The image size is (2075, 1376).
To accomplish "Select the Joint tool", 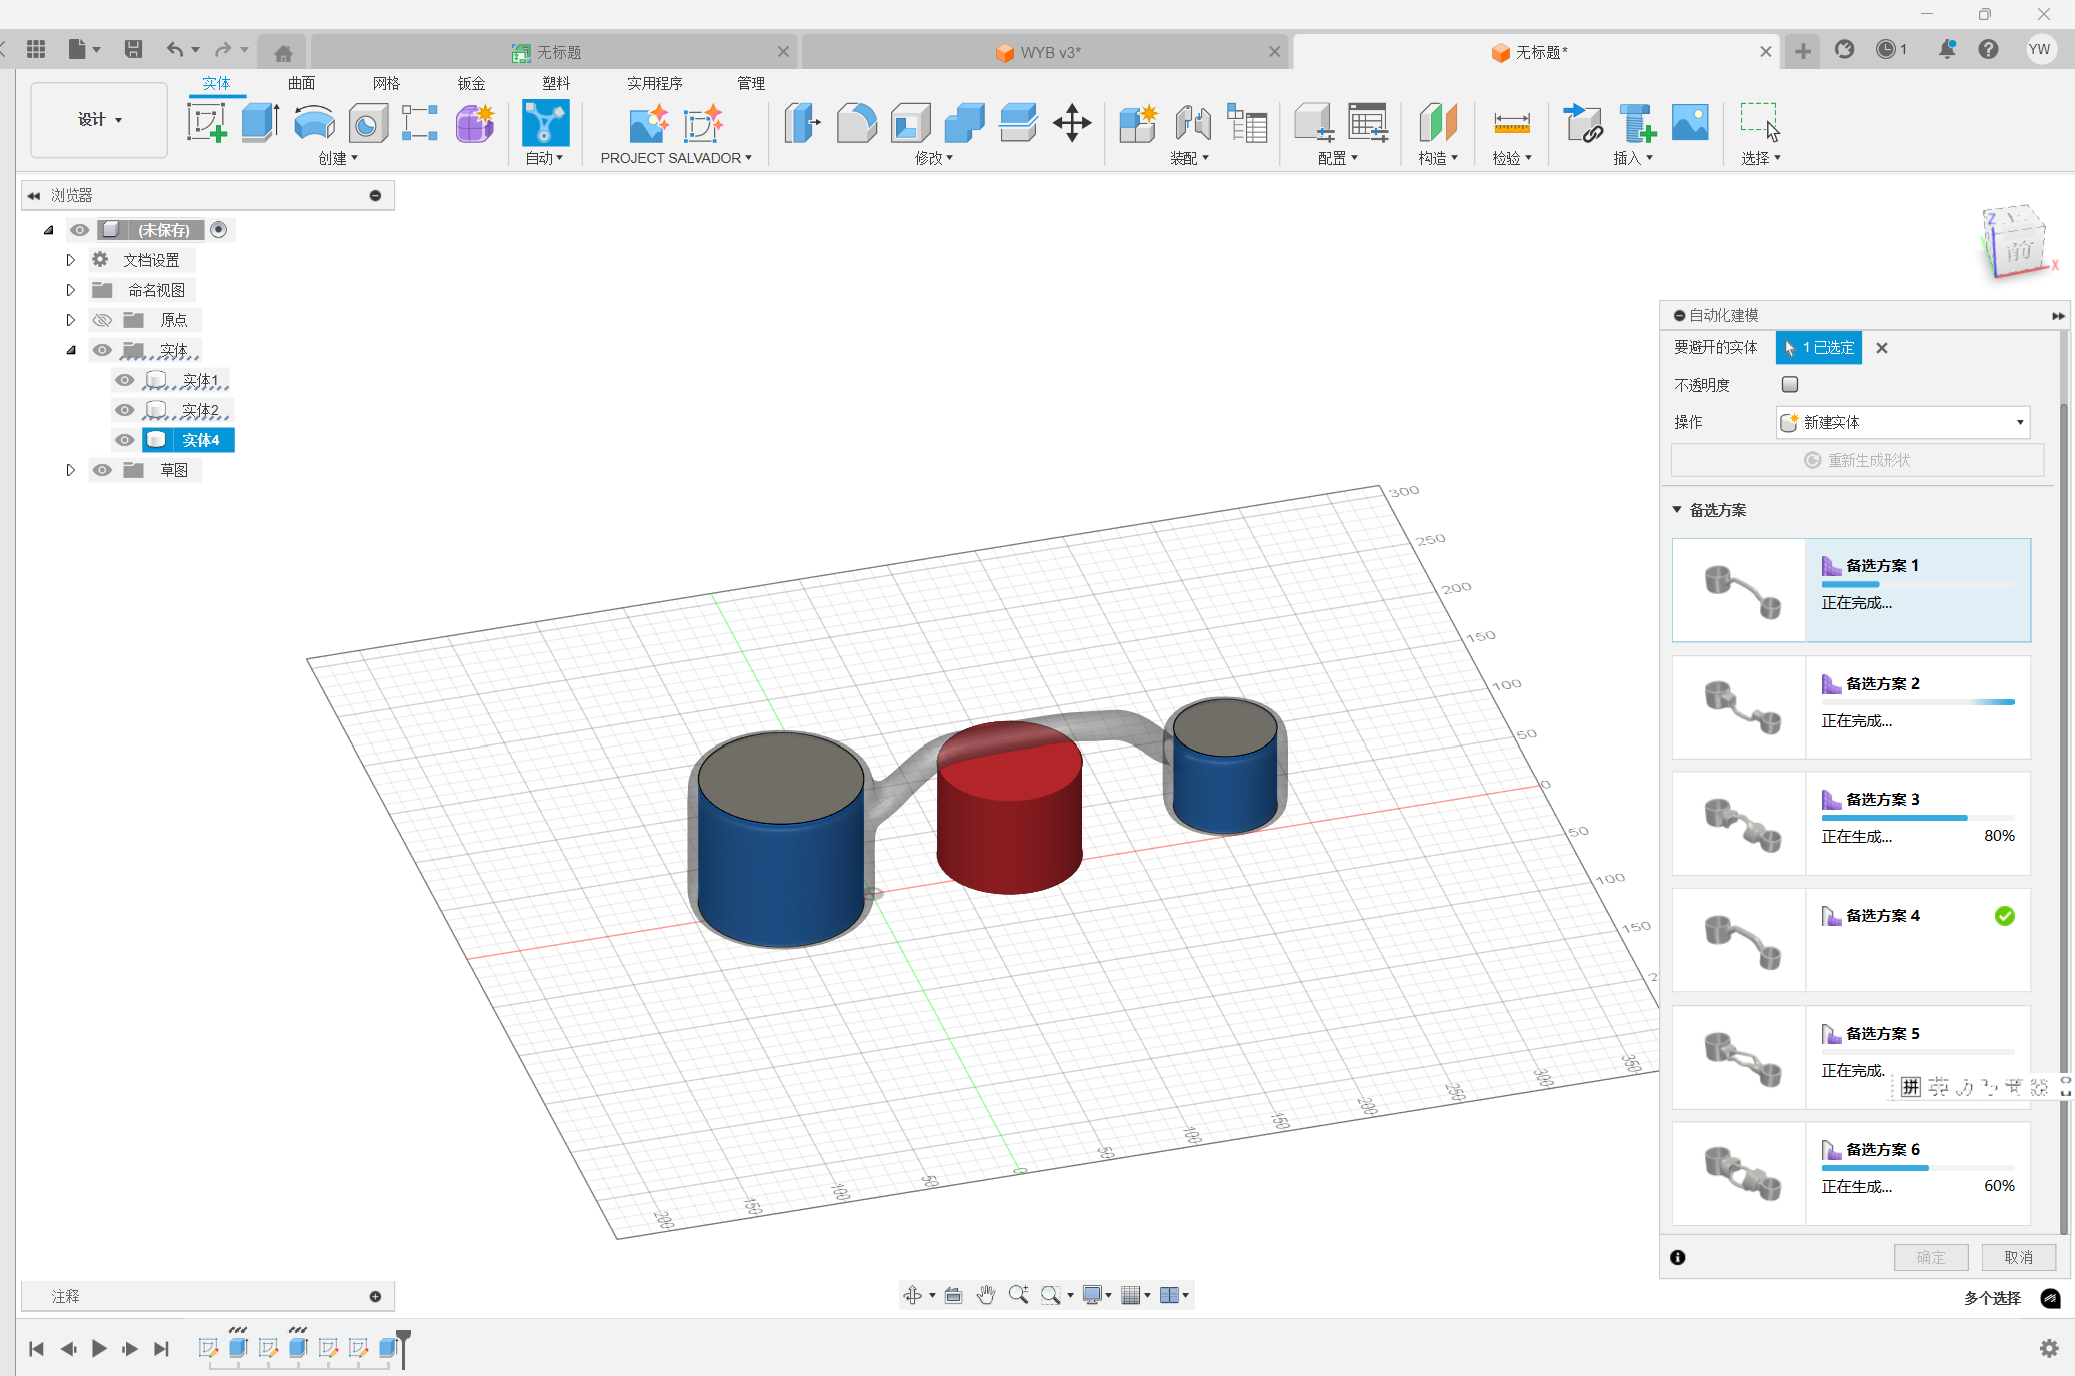I will tap(1192, 123).
